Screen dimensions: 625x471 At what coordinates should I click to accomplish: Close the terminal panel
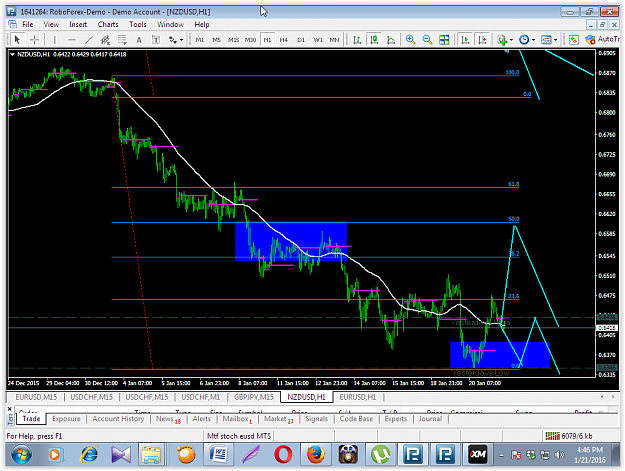click(x=10, y=409)
